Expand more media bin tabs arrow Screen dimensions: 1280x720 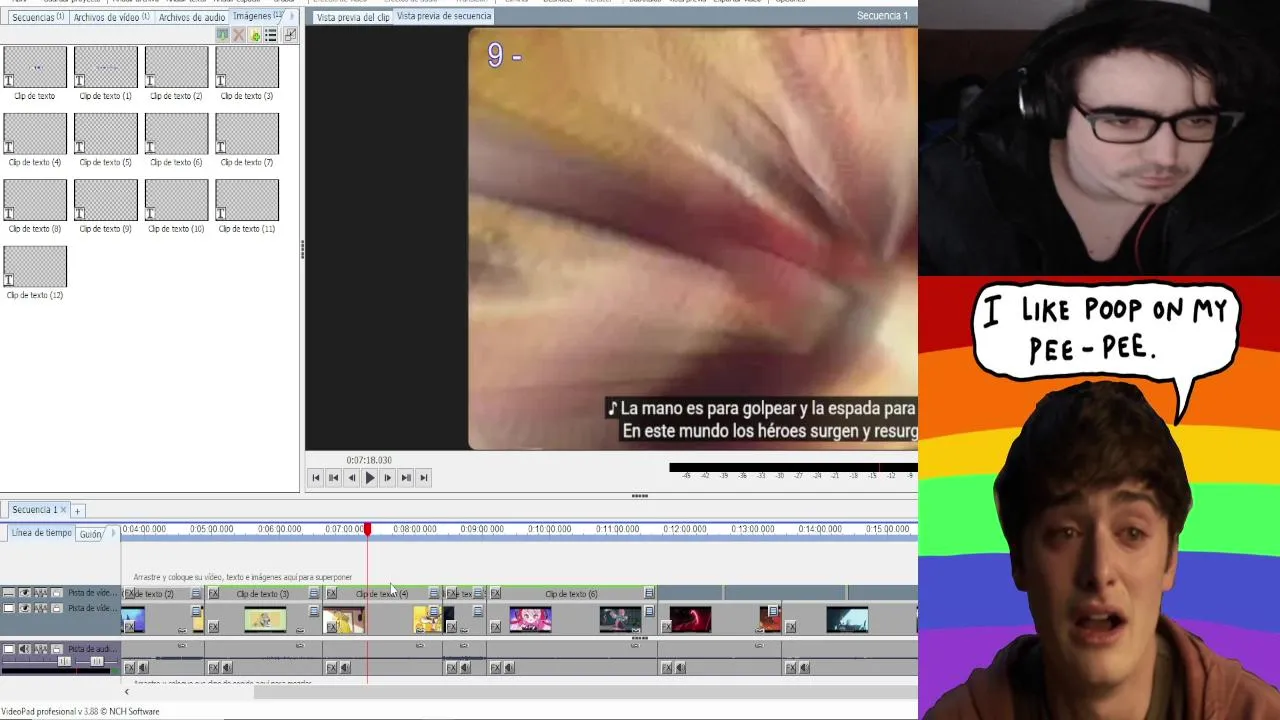(292, 16)
